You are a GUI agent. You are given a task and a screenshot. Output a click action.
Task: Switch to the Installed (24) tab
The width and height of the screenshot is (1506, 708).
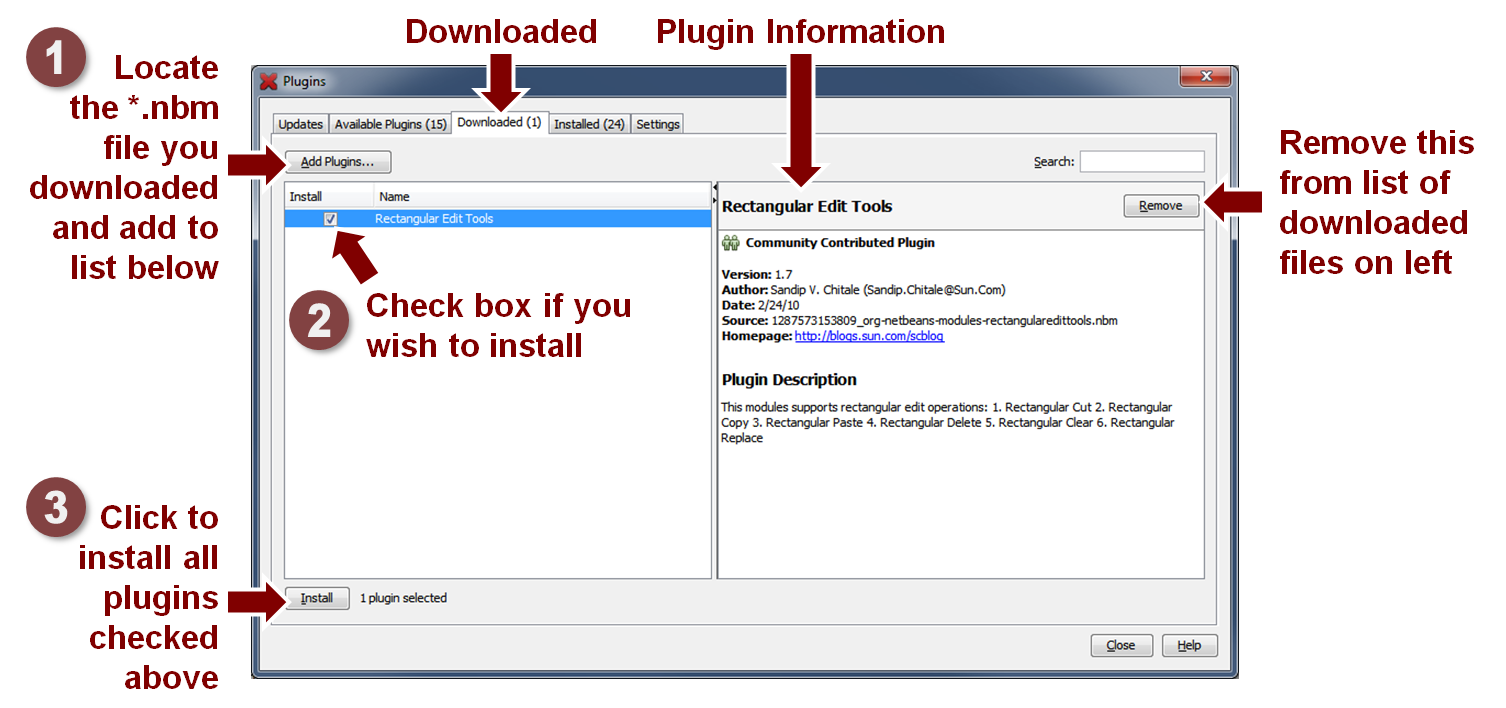[x=589, y=123]
